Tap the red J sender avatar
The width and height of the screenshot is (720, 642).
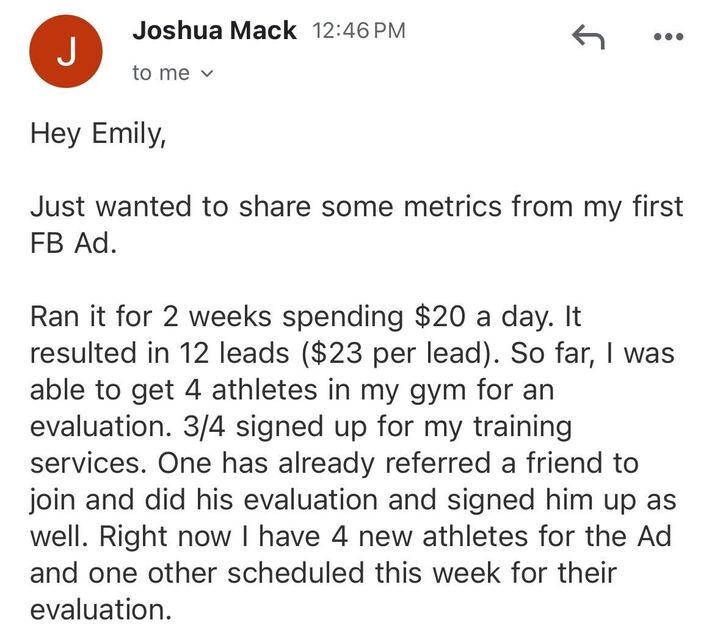tap(65, 54)
